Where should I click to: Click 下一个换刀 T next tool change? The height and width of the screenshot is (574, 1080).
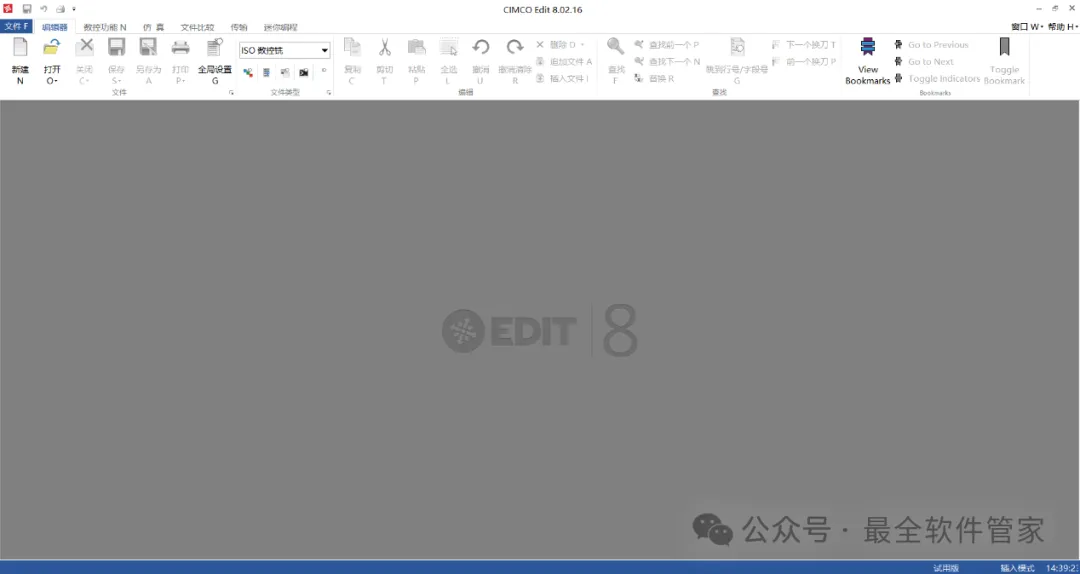[804, 45]
